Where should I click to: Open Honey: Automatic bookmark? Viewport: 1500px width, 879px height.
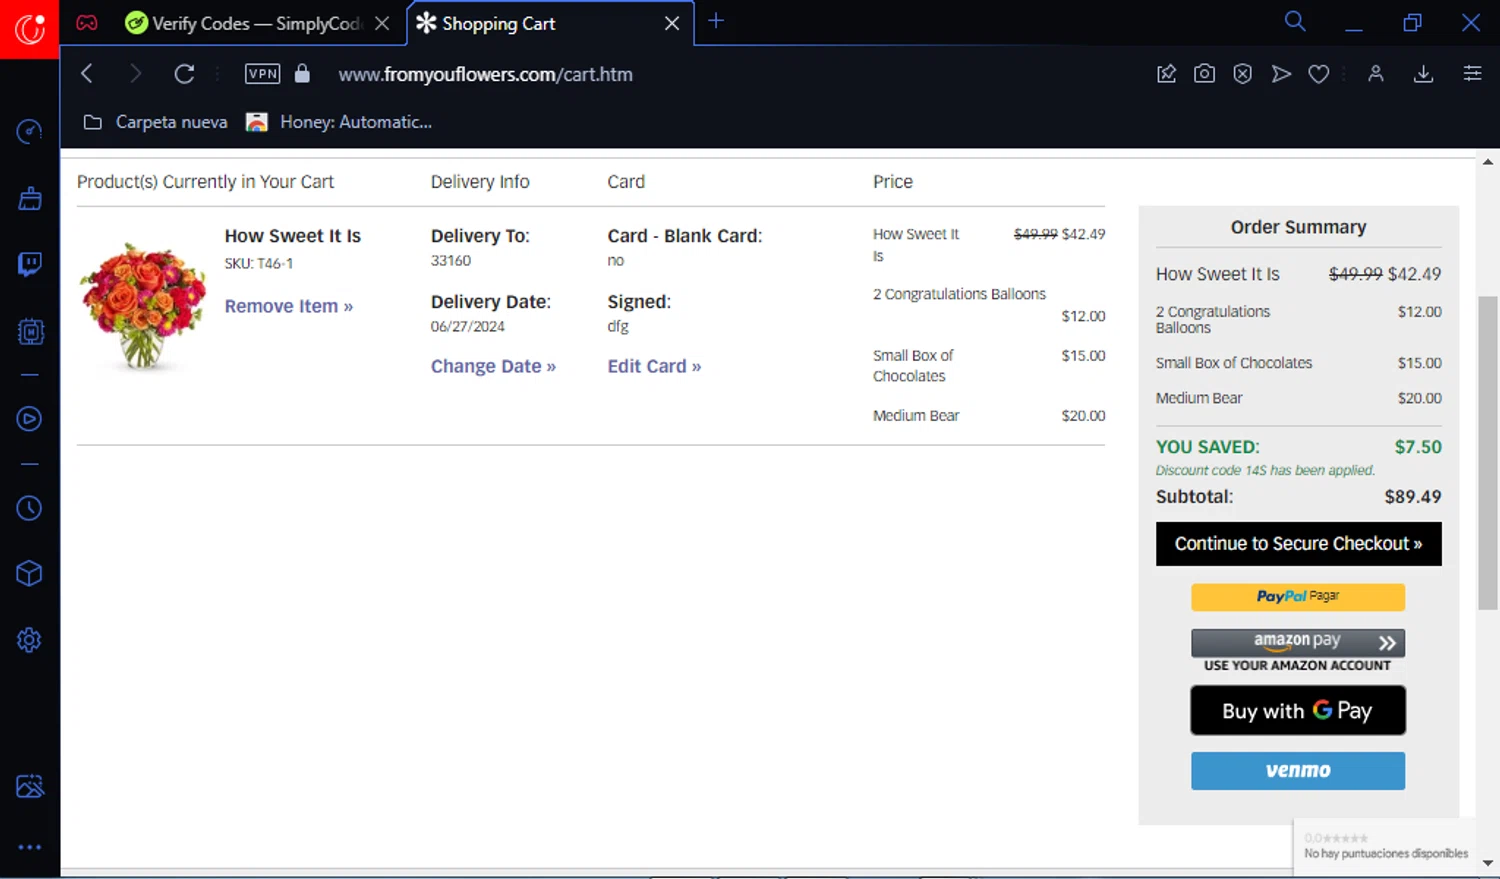340,122
